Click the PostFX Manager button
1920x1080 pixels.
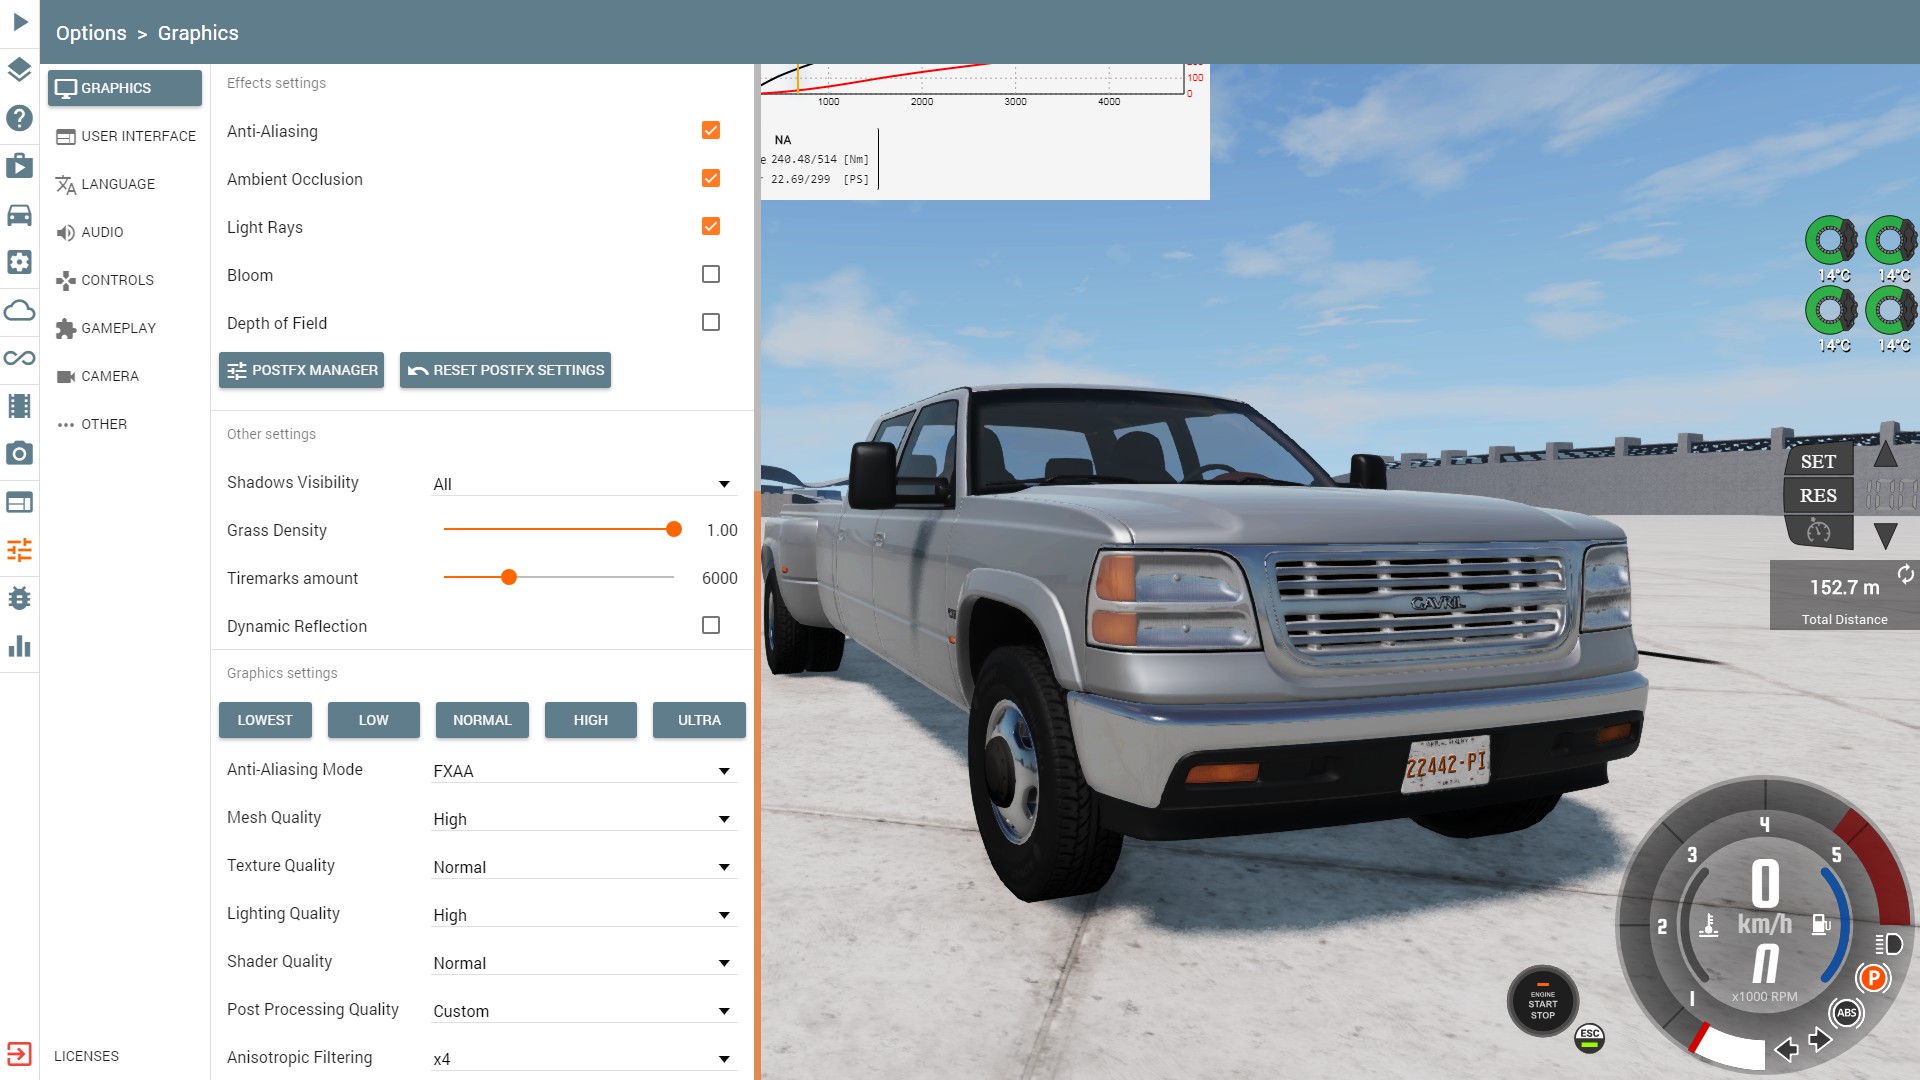click(301, 370)
